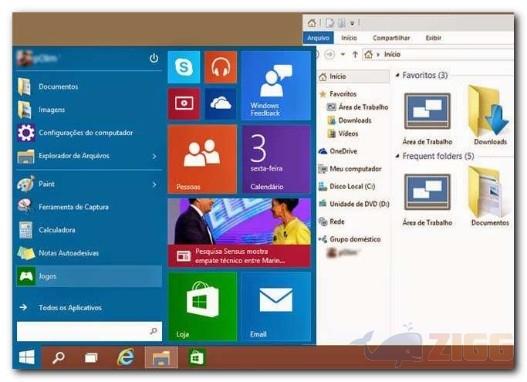Collapse the Frequent folders (5) group

coord(397,156)
